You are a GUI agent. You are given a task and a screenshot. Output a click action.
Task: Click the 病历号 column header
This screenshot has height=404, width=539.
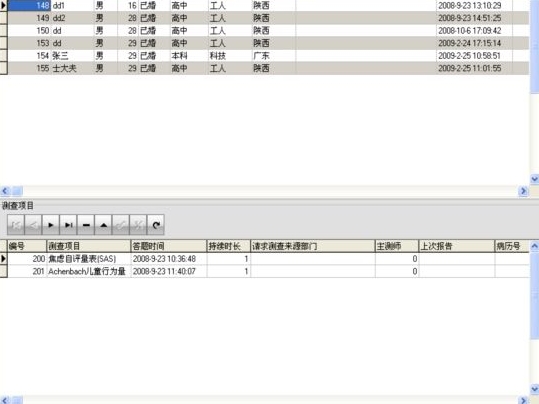click(512, 246)
